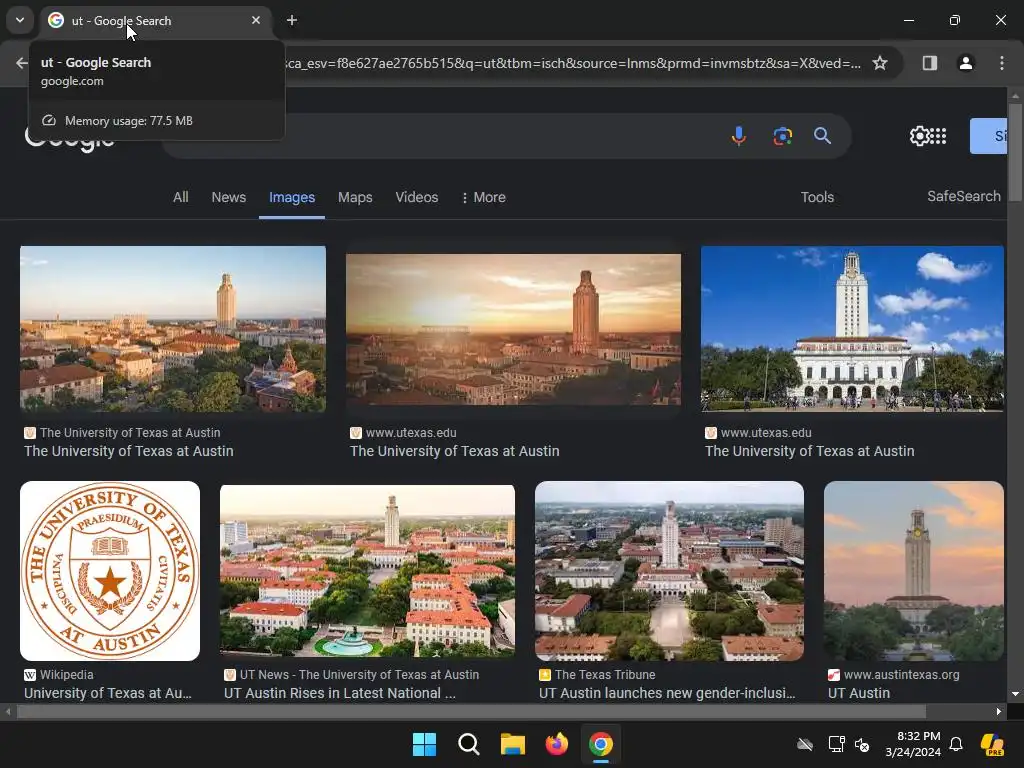1024x768 pixels.
Task: Open the white Main Building blue sky image
Action: point(852,328)
